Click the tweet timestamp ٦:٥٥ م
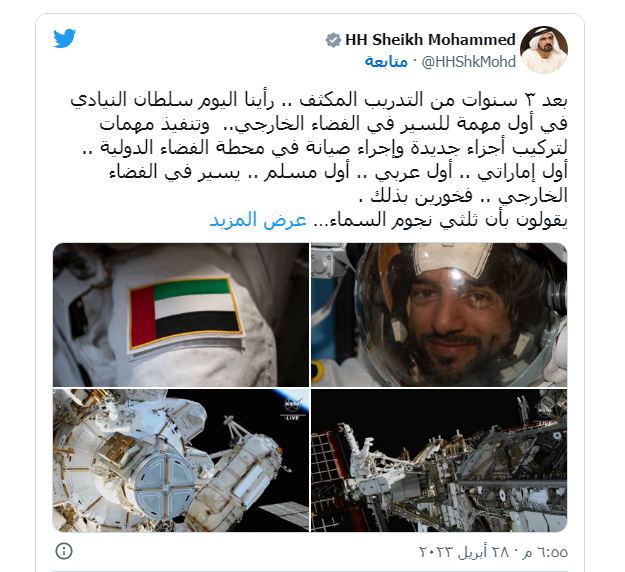 click(x=549, y=552)
